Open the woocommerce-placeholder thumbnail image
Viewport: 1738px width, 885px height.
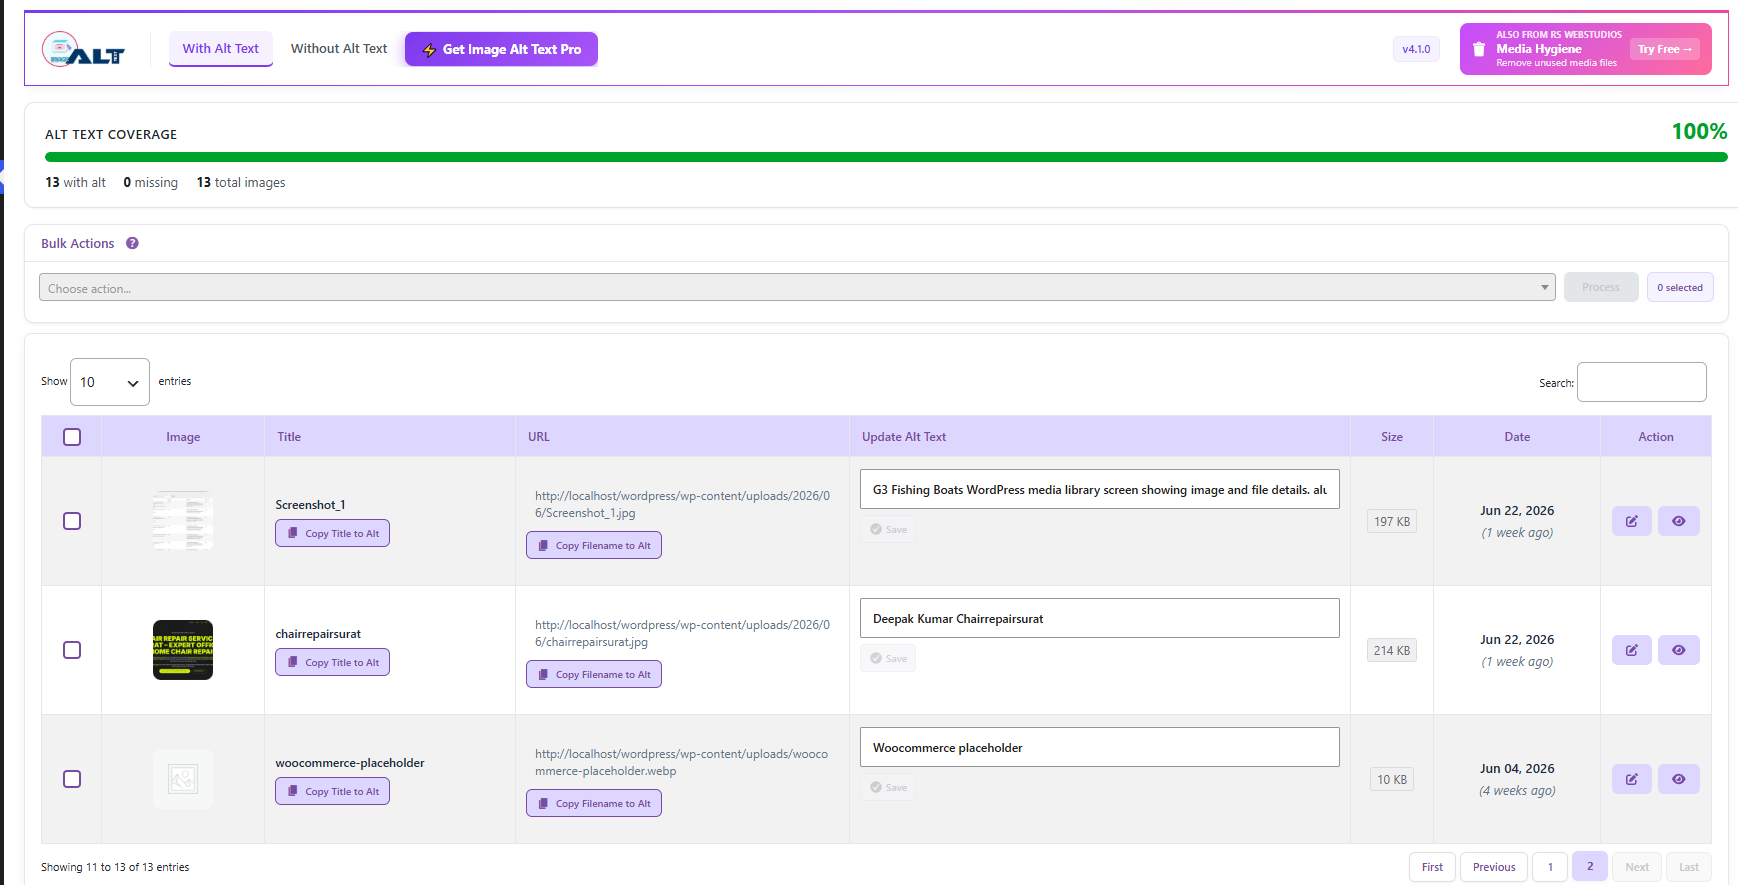point(183,779)
